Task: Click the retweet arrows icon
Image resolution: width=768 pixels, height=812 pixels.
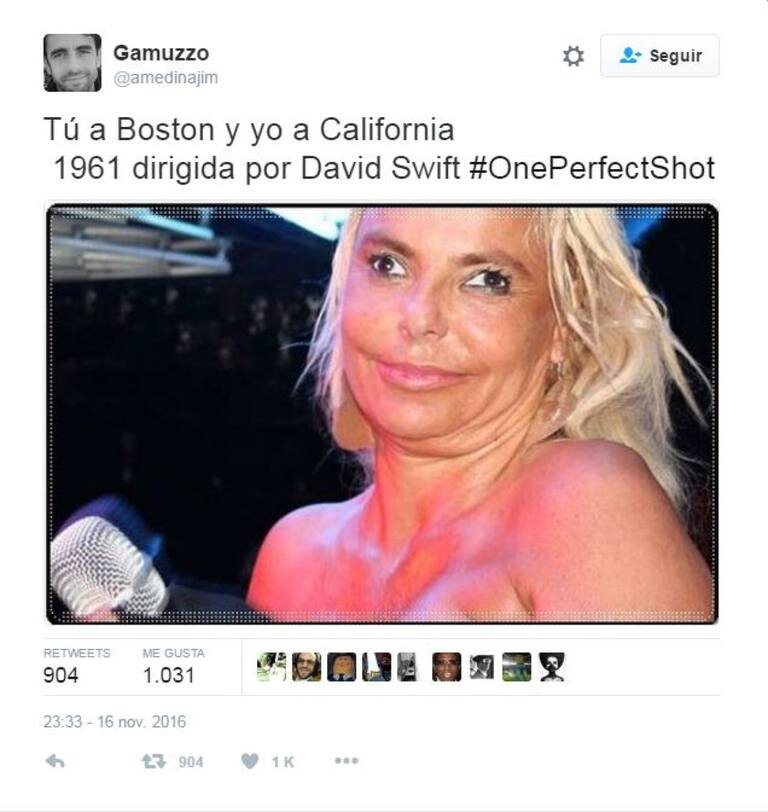Action: pos(154,761)
